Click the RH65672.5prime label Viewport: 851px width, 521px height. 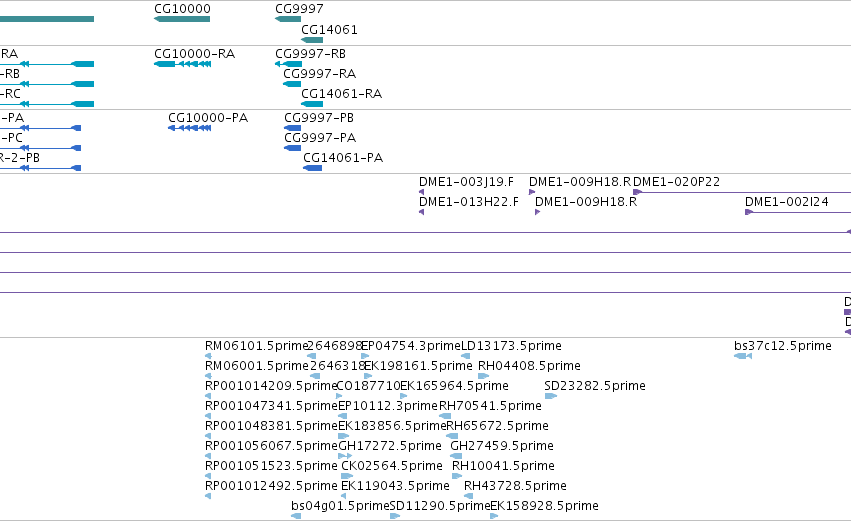497,426
